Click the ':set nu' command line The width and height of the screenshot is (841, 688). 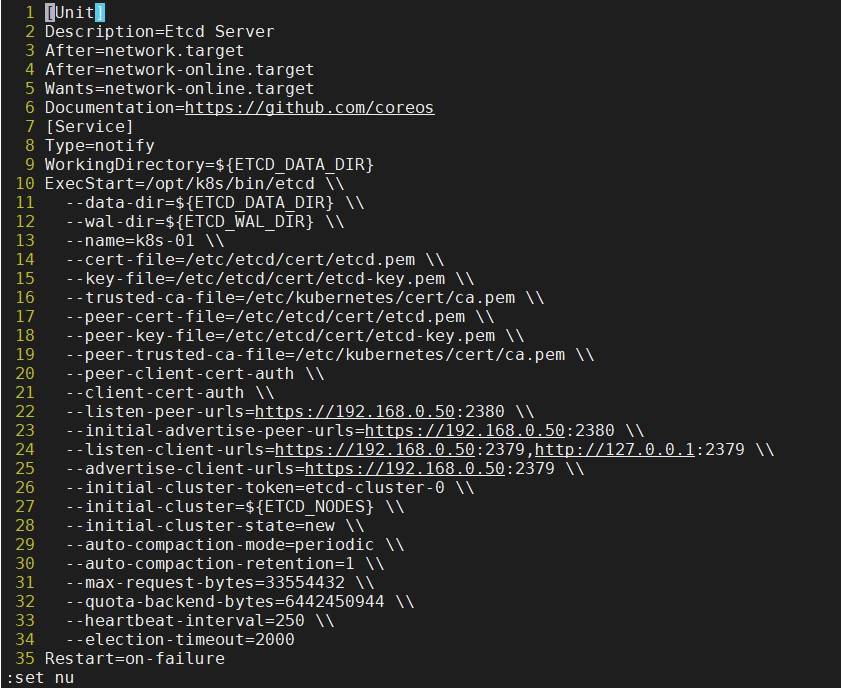(40, 678)
